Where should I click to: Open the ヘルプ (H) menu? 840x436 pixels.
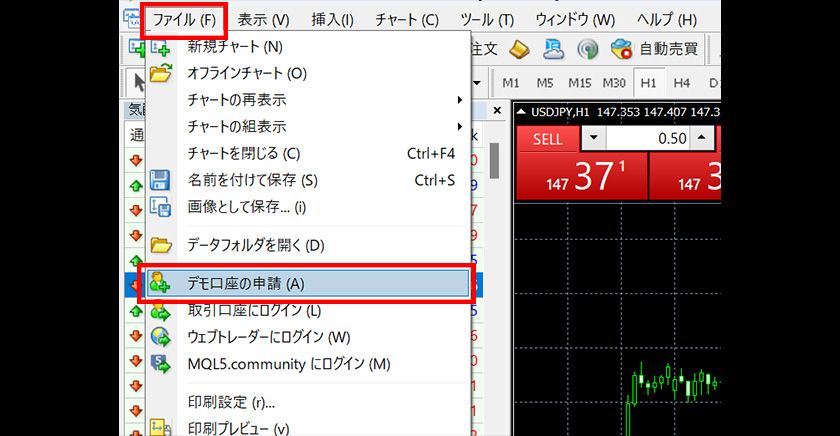point(666,20)
